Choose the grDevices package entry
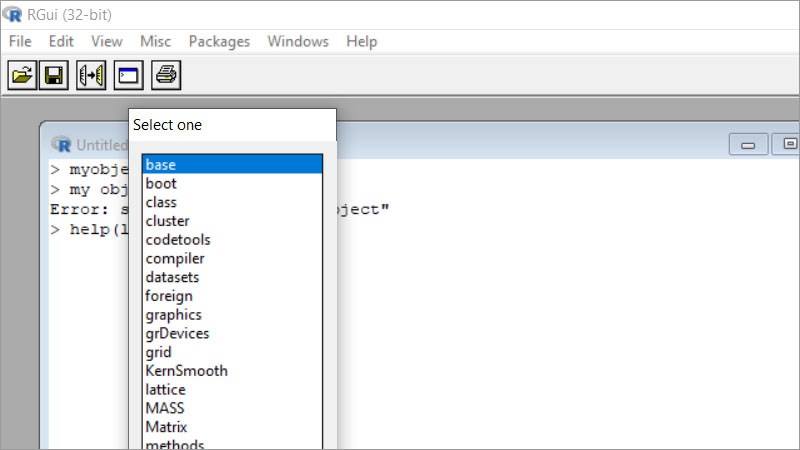Viewport: 800px width, 450px height. [232, 333]
